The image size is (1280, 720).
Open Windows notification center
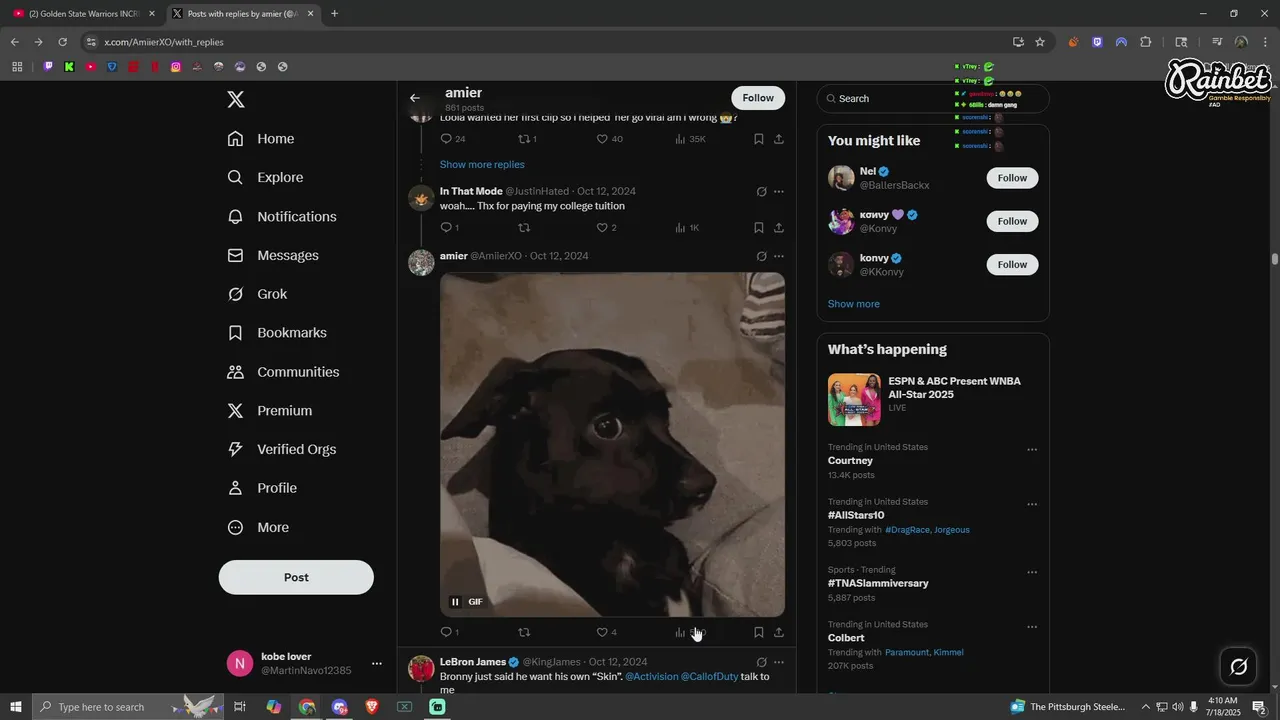[1259, 707]
